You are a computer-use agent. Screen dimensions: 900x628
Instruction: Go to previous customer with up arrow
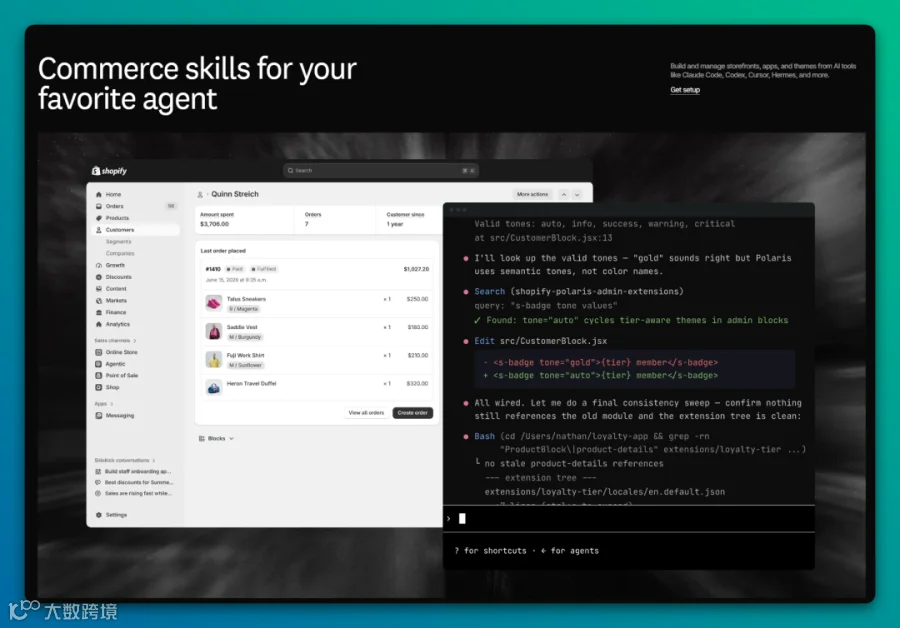coord(564,195)
